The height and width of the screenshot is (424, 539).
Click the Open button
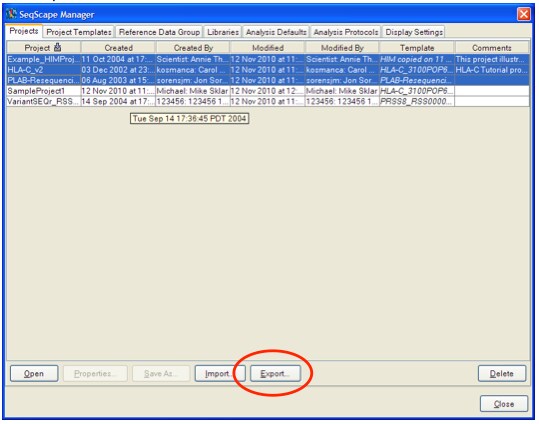[x=34, y=373]
